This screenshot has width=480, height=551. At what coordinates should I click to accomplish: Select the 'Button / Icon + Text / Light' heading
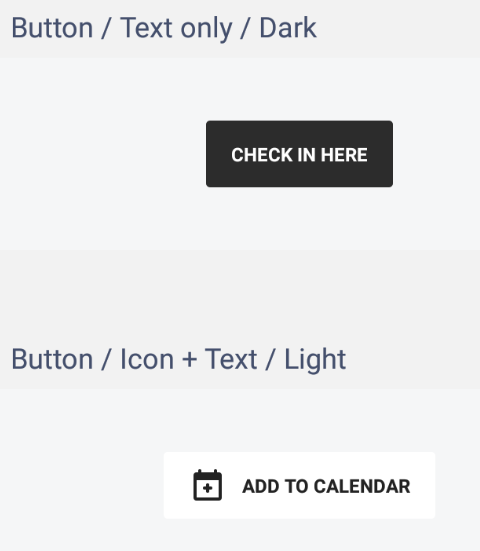(179, 359)
